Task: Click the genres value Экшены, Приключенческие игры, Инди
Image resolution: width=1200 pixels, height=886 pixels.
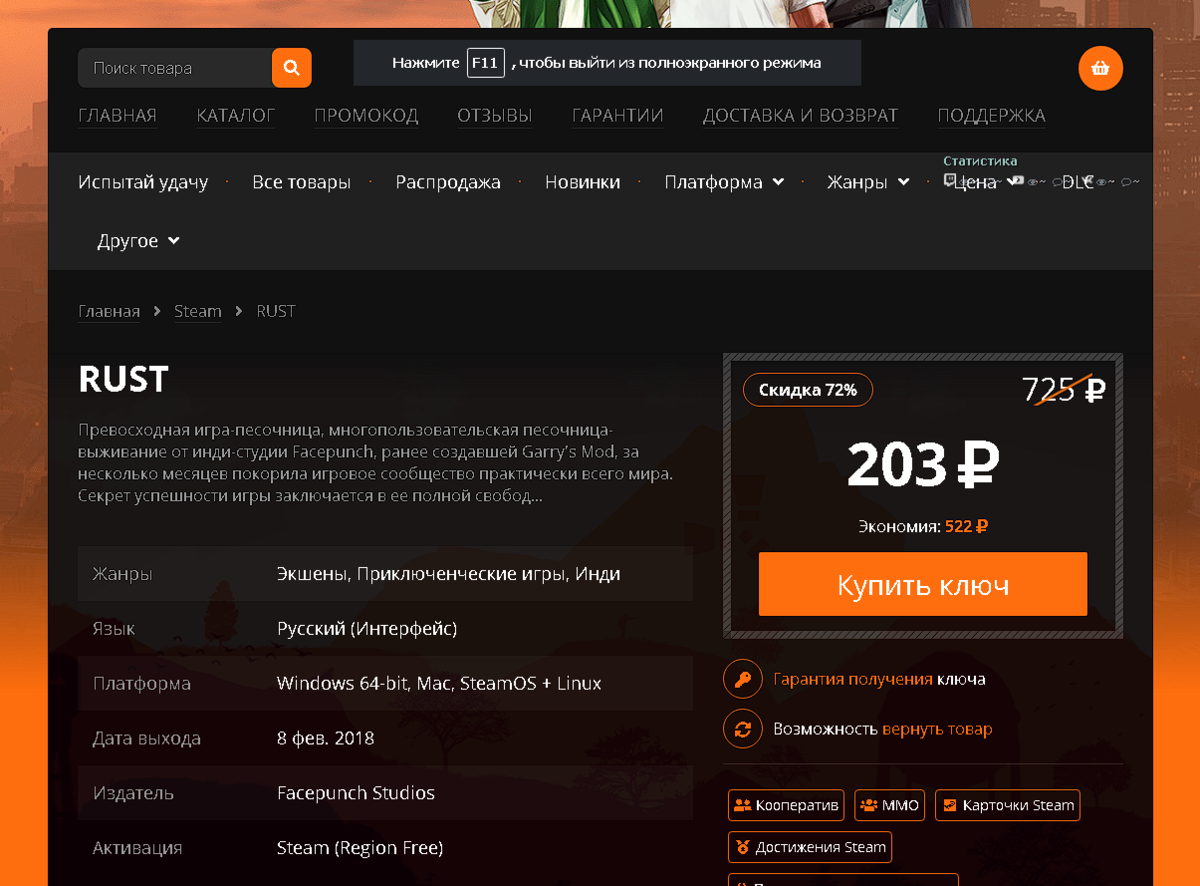Action: (448, 574)
